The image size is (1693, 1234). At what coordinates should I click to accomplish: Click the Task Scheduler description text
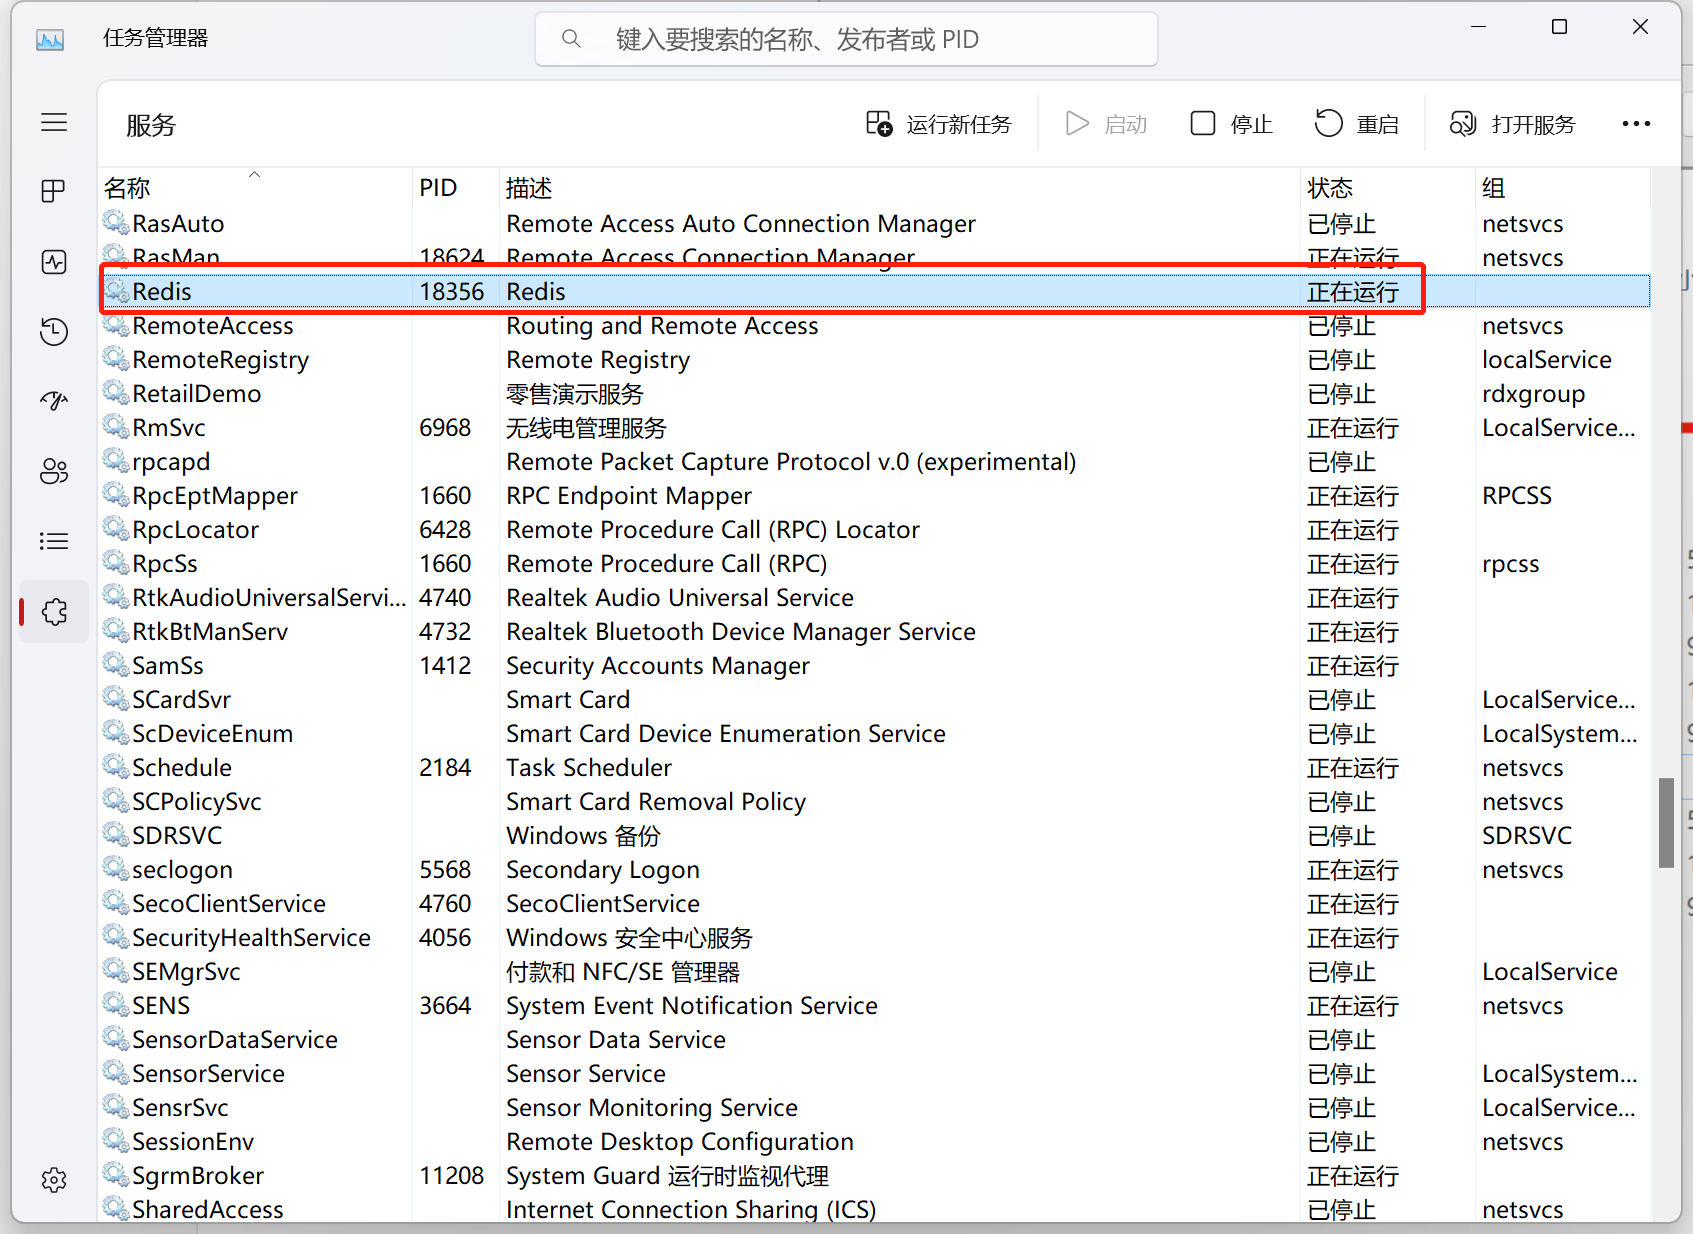589,768
